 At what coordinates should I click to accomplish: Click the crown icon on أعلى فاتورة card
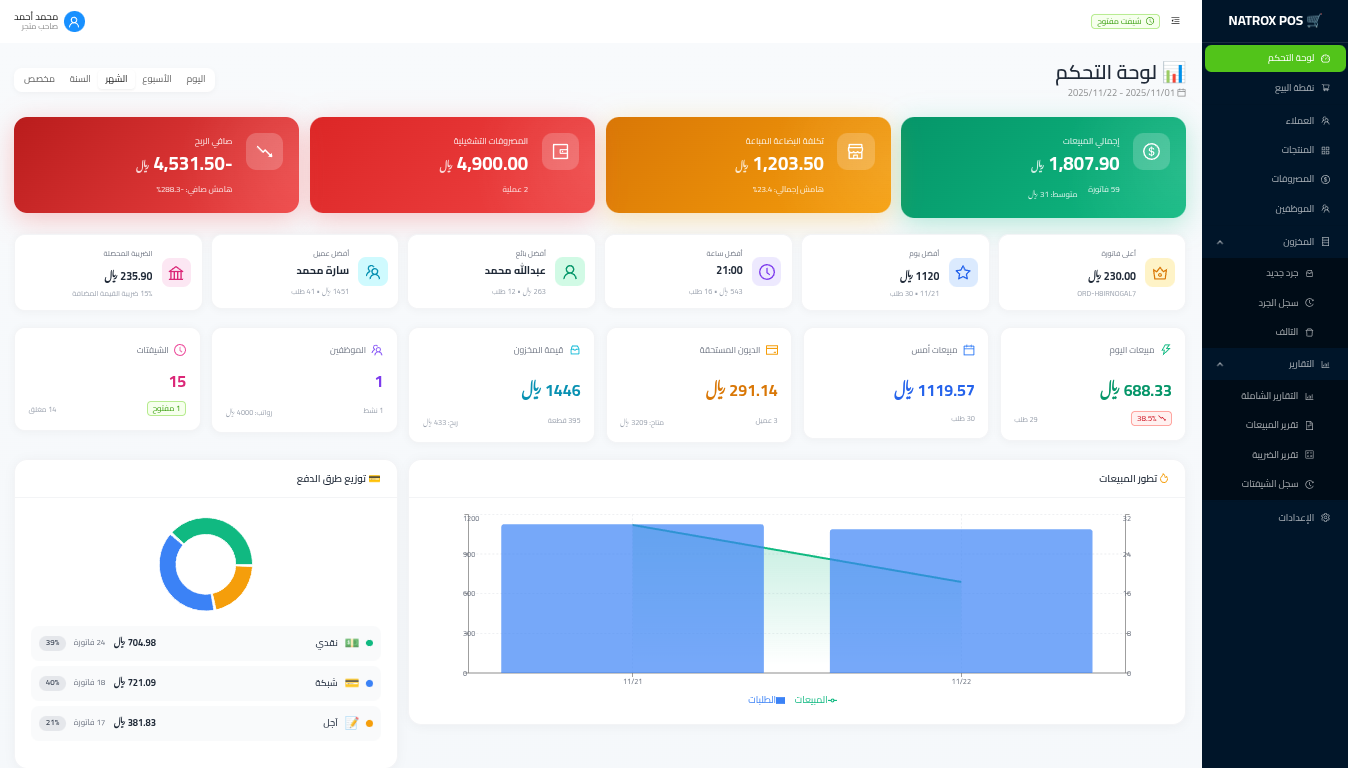tap(1160, 272)
